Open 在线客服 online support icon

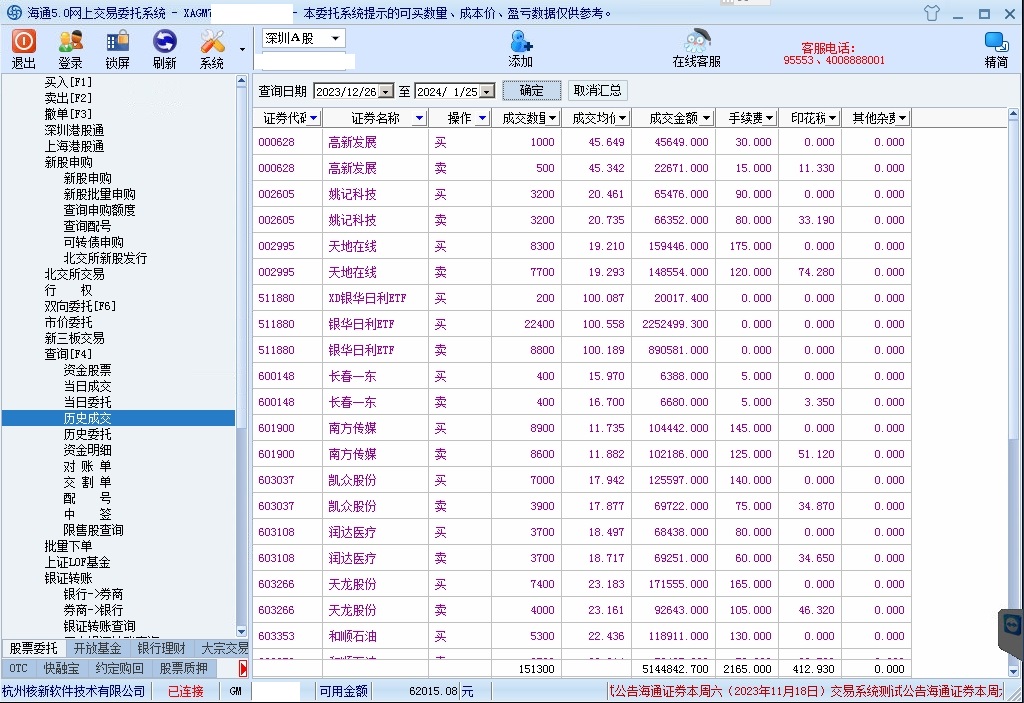pos(697,41)
